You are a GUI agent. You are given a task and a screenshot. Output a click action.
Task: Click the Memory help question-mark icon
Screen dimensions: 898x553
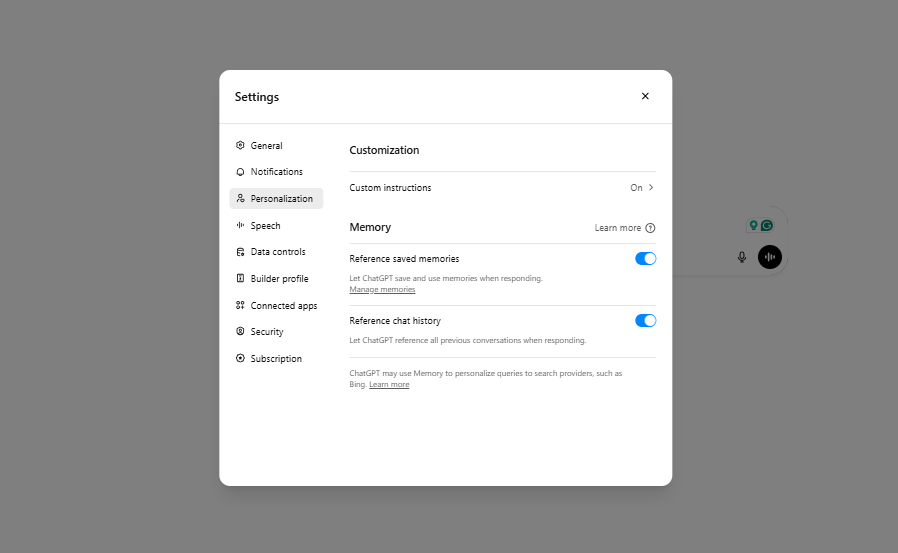pos(651,228)
